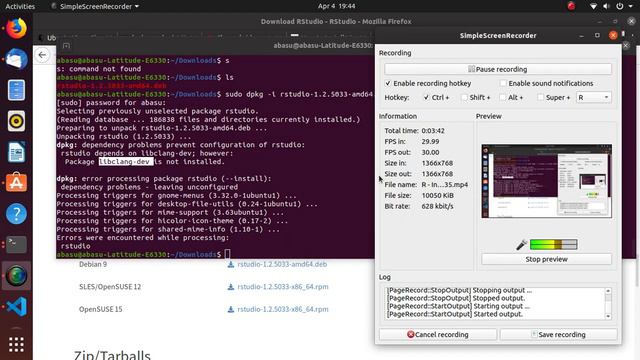Click Stop preview button
Screen dimensions: 640x360
tap(547, 259)
